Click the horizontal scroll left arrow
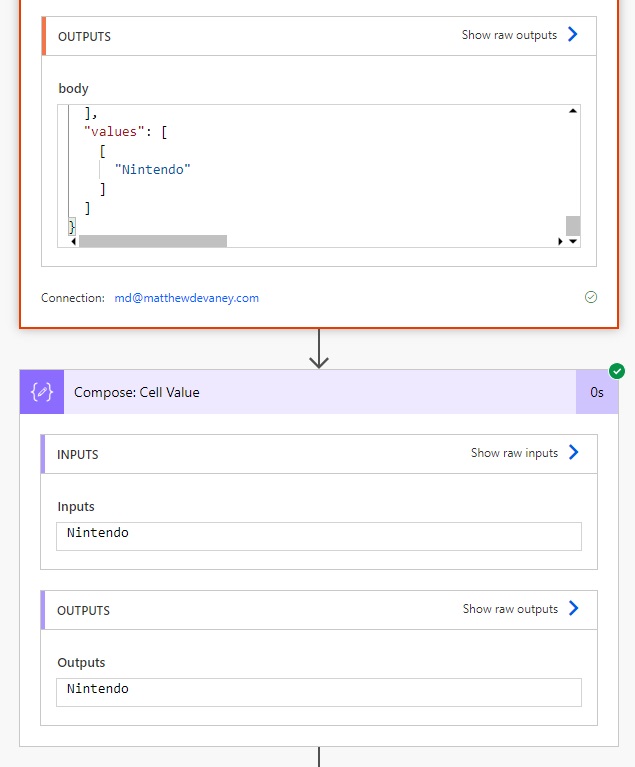The image size is (635, 767). coord(73,241)
